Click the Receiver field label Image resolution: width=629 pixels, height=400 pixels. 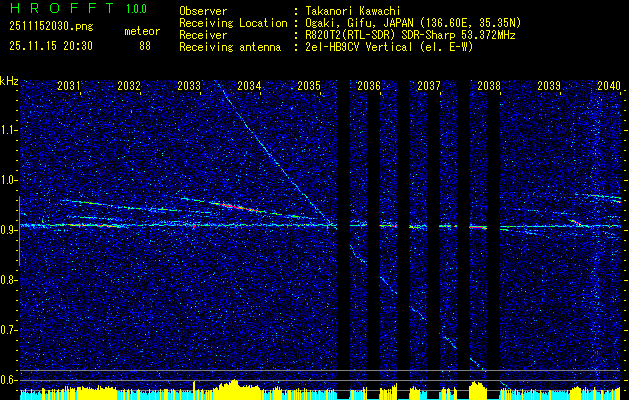pyautogui.click(x=203, y=35)
